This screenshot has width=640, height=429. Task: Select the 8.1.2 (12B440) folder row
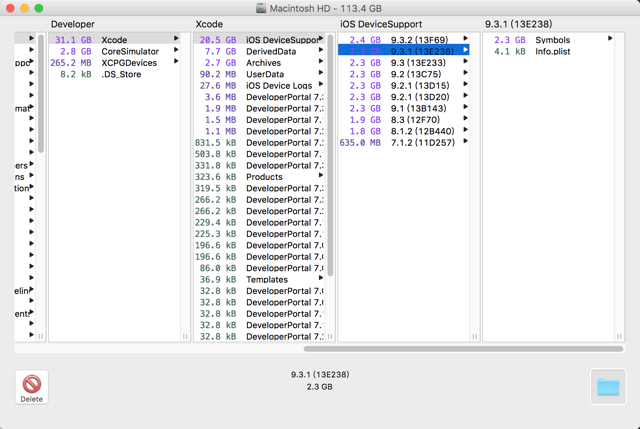[404, 131]
